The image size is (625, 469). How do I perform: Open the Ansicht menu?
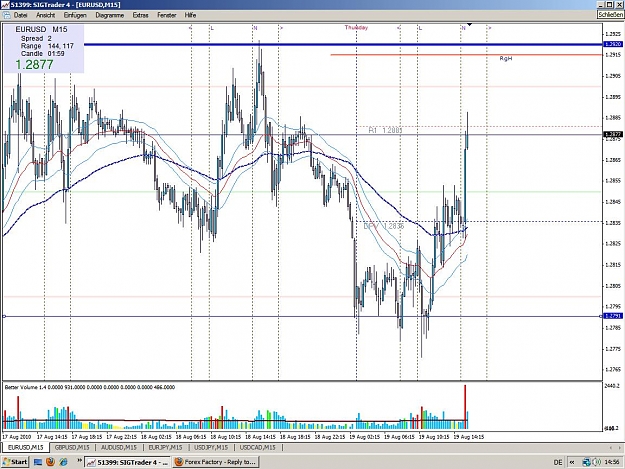pyautogui.click(x=45, y=15)
